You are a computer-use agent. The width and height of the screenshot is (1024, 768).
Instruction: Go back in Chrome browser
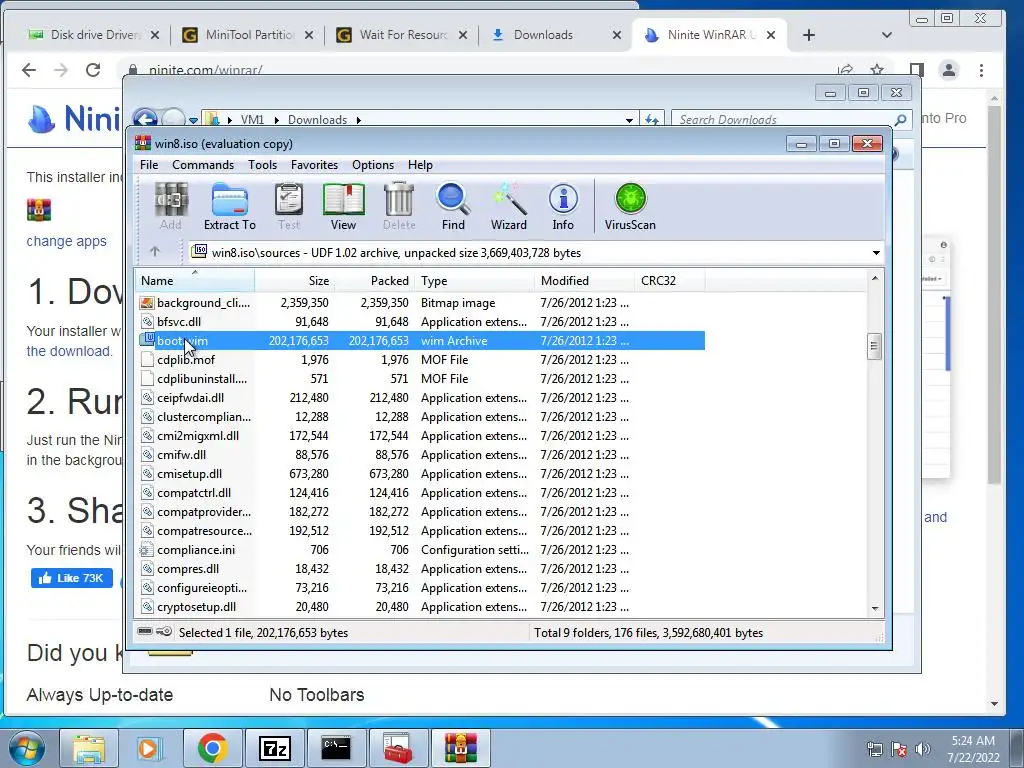(x=29, y=70)
